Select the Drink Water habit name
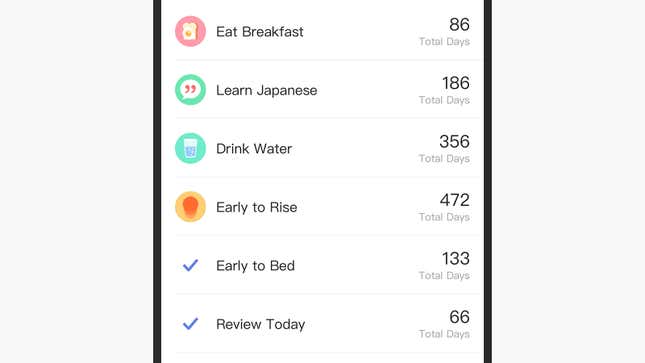This screenshot has height=363, width=645. tap(254, 149)
